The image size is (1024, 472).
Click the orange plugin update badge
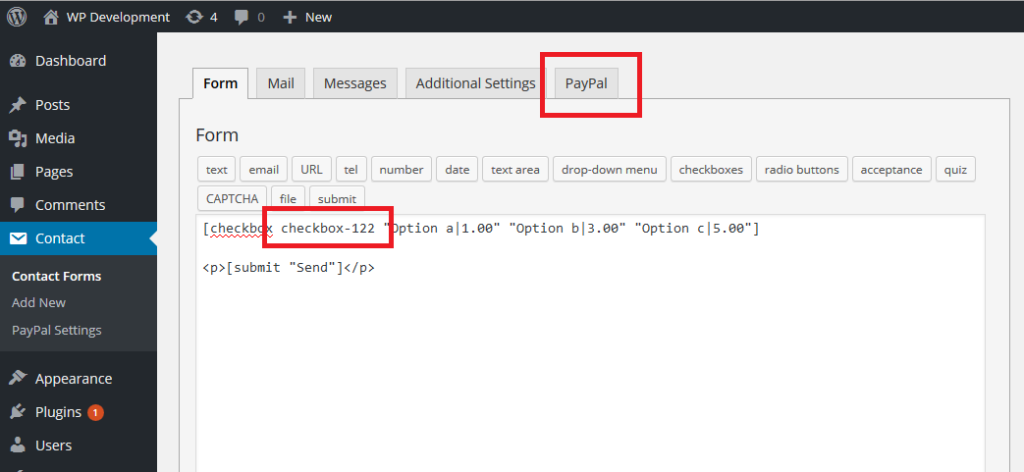tap(95, 413)
